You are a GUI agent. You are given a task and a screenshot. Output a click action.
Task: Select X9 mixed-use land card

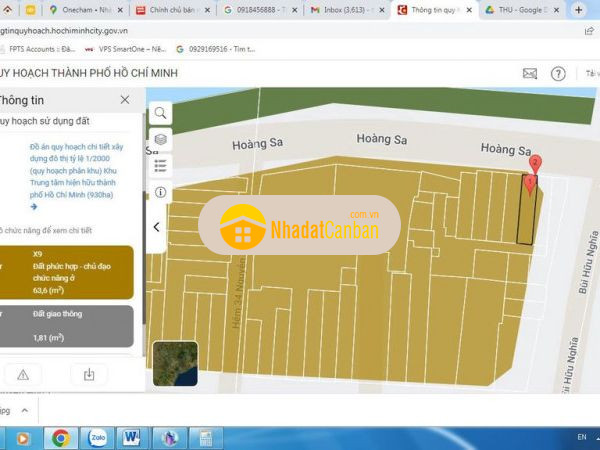68,272
